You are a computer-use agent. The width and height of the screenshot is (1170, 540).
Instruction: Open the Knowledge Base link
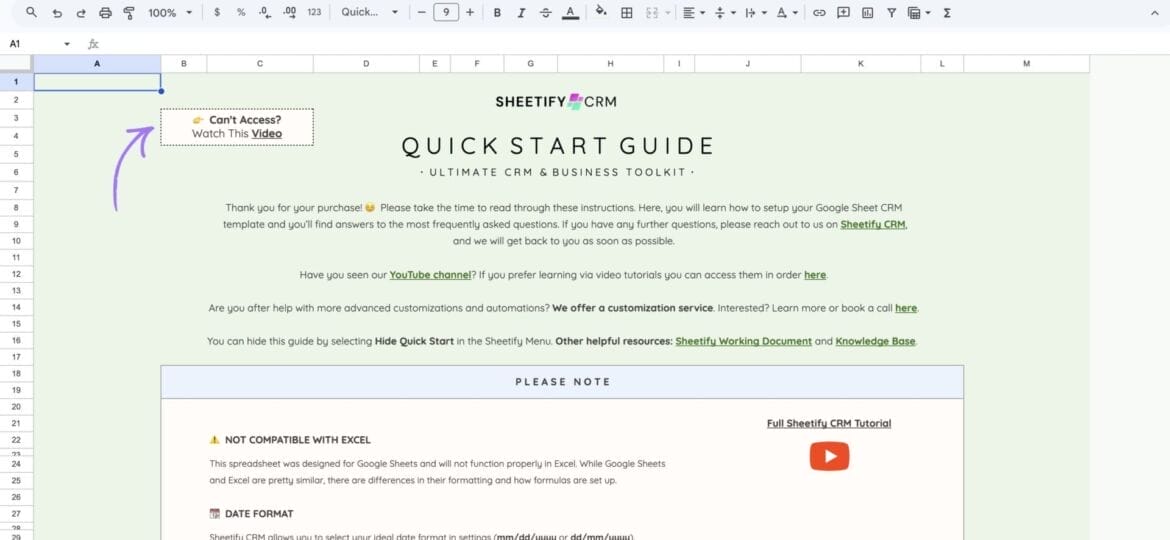pos(875,341)
